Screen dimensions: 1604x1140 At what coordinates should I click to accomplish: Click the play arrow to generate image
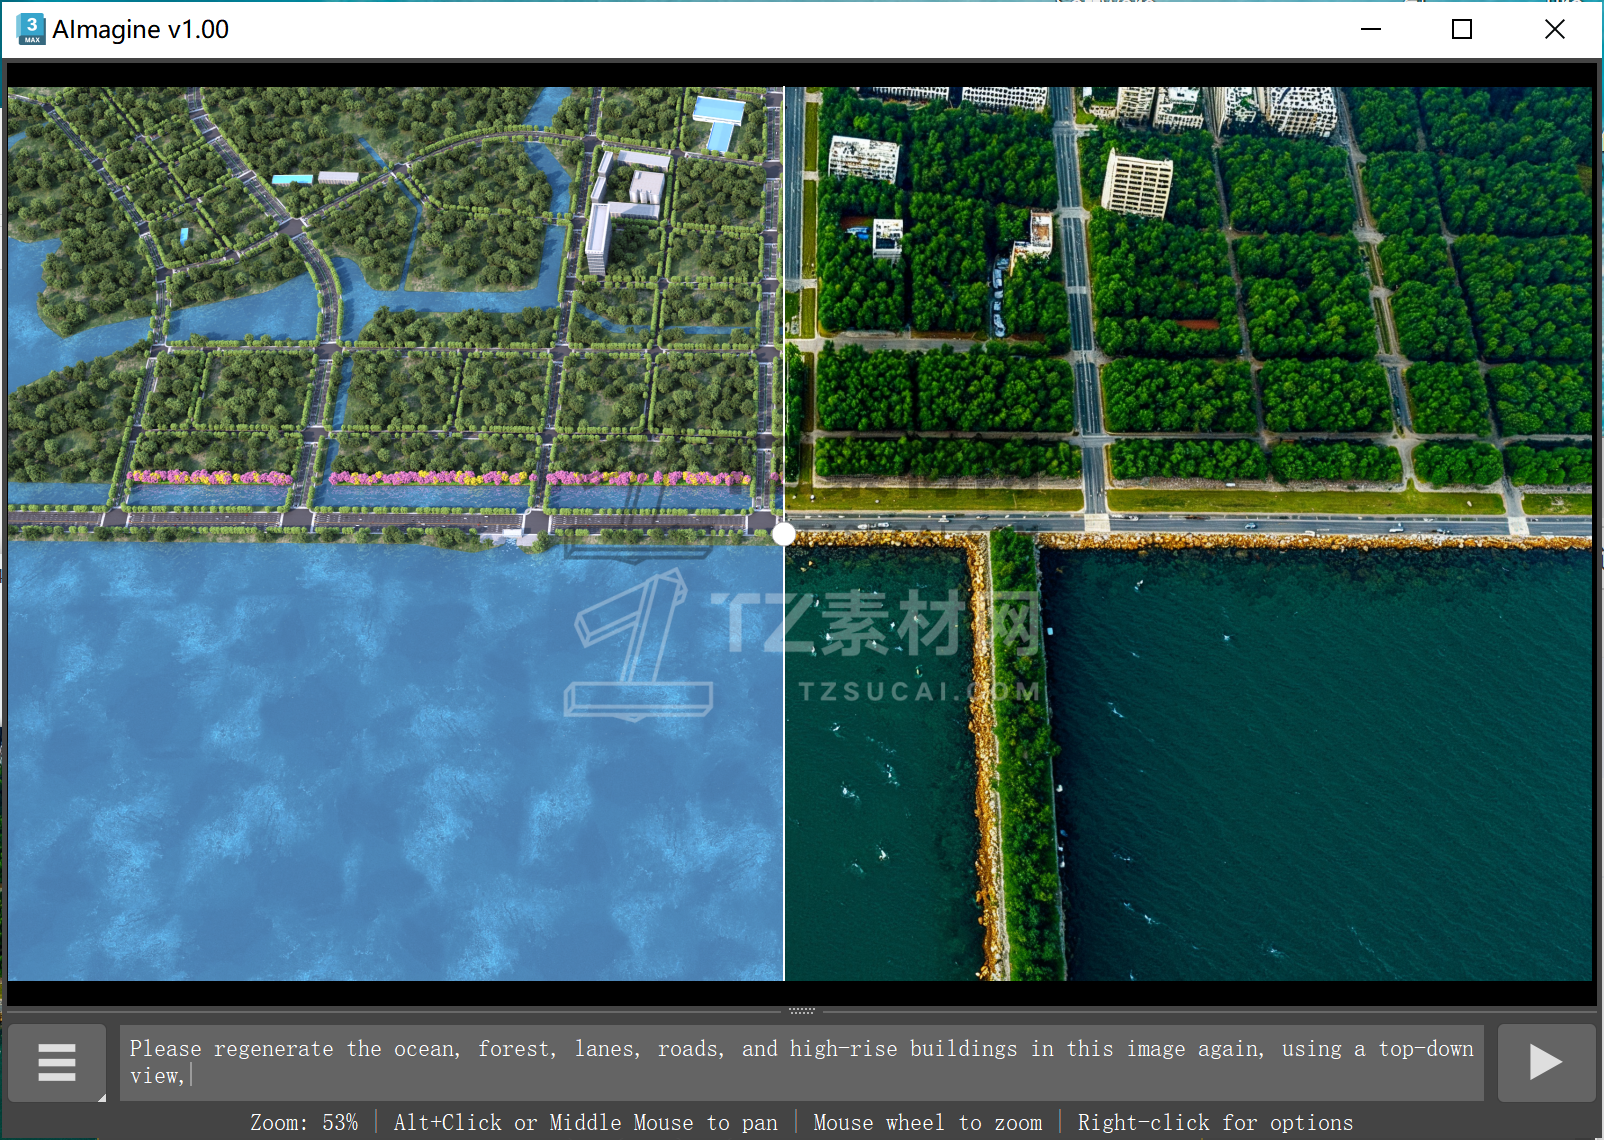pos(1545,1062)
